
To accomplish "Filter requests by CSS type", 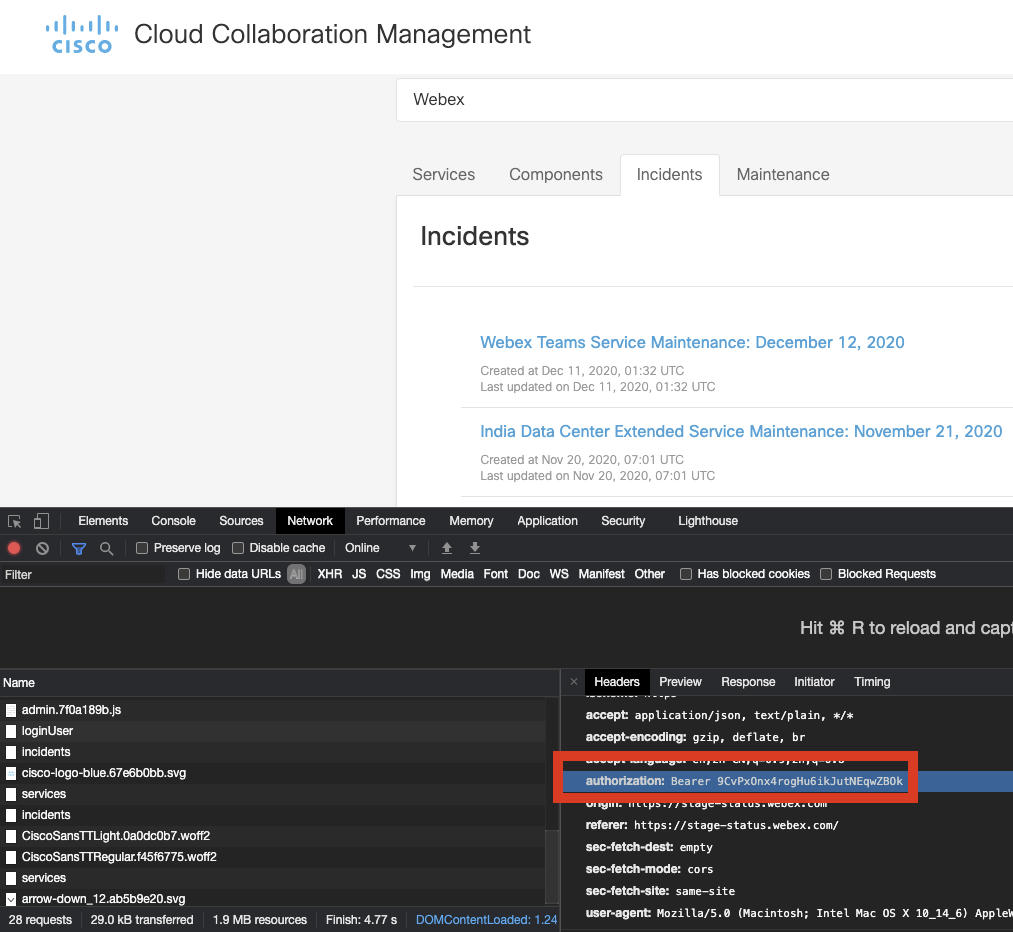I will 388,574.
